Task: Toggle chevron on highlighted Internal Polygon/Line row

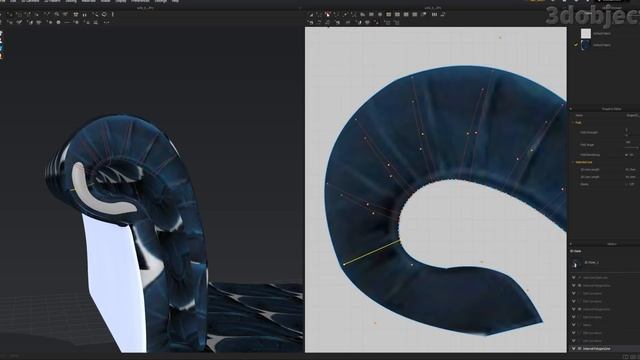Action: (x=573, y=349)
